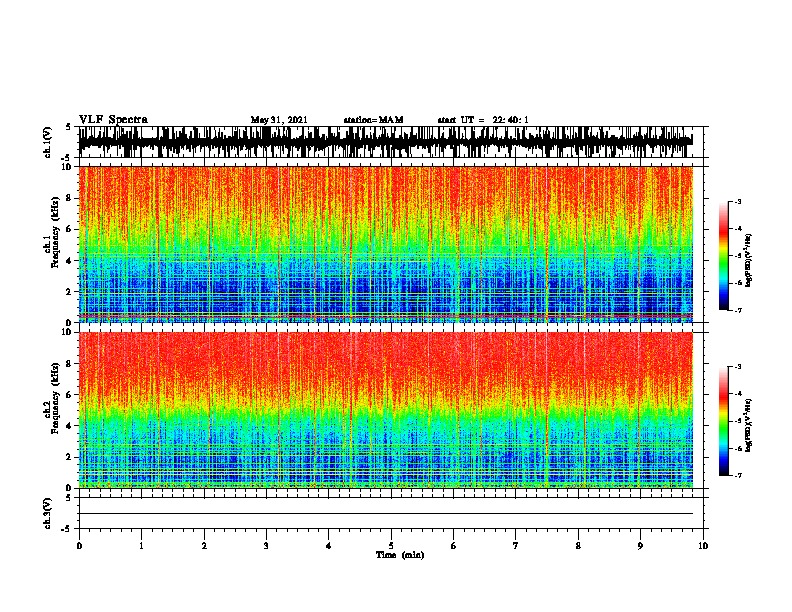Click the "-5" voltage tick of ch.3(V) strip
Screen dimensions: 792x612
67,529
